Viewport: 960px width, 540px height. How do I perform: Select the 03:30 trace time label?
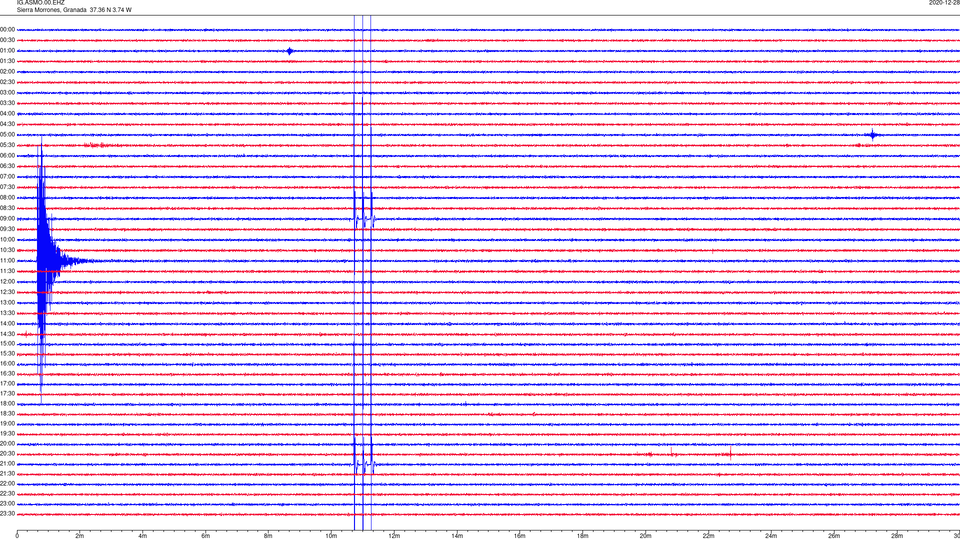coord(7,103)
